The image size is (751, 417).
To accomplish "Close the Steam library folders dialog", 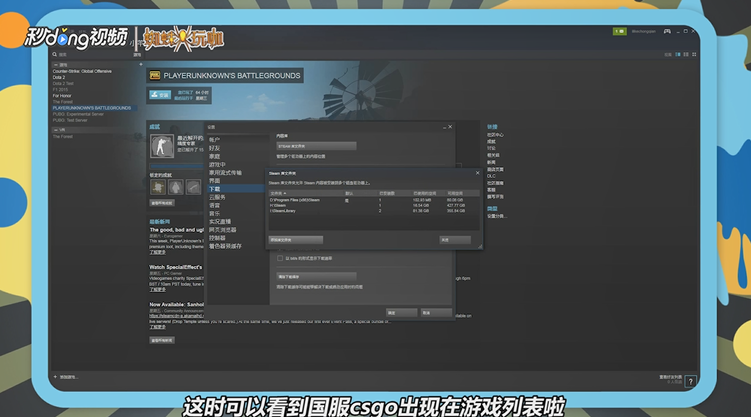I will pyautogui.click(x=477, y=173).
